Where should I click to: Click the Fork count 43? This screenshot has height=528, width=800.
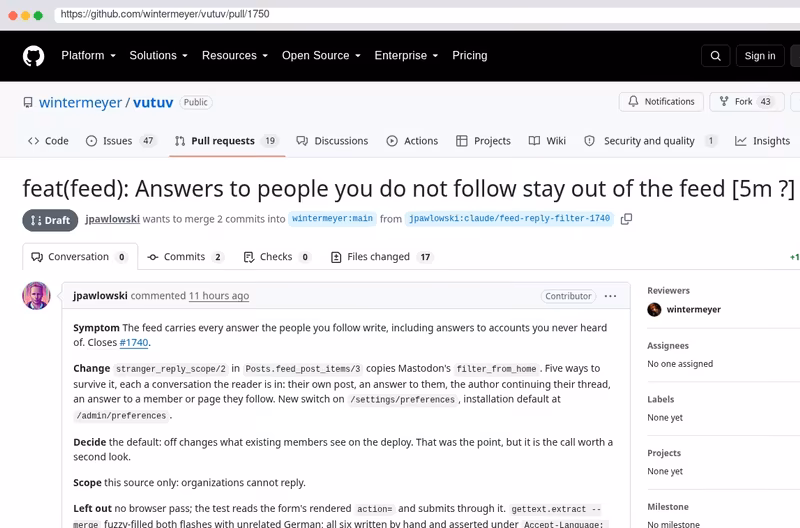pos(765,102)
